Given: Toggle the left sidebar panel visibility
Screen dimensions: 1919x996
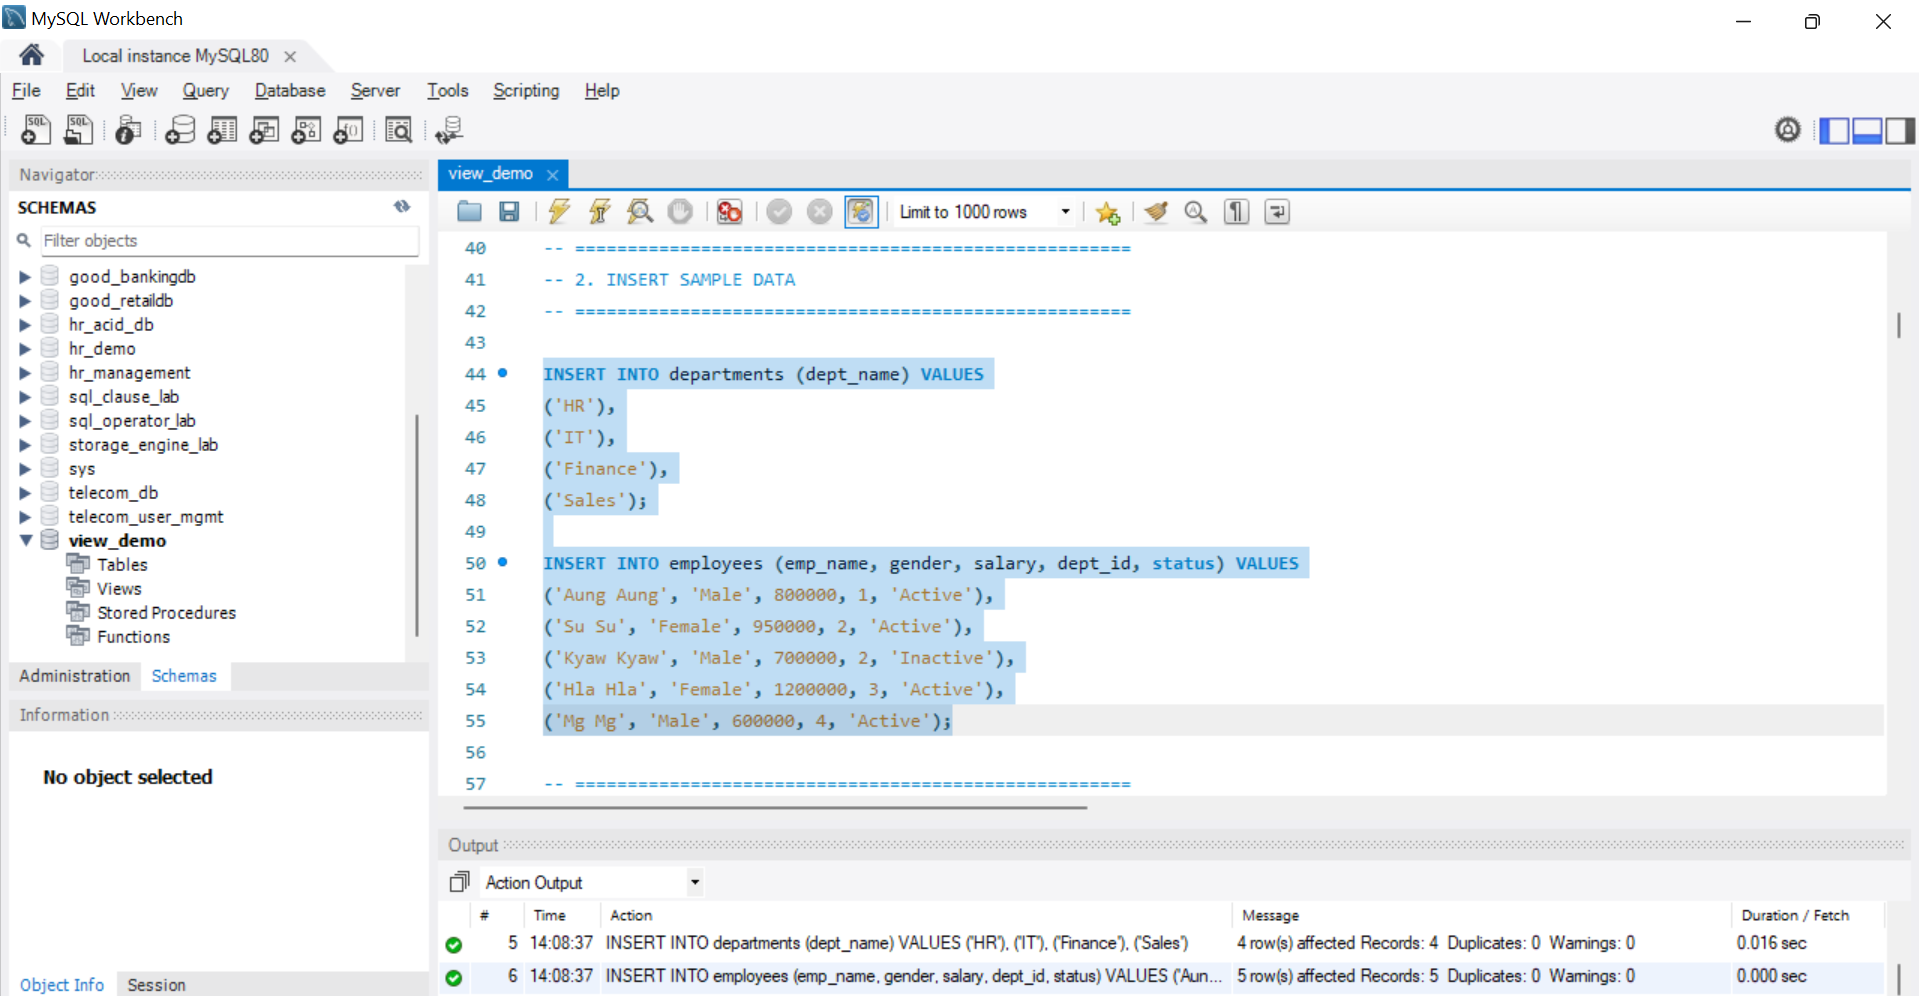Looking at the screenshot, I should pos(1834,130).
